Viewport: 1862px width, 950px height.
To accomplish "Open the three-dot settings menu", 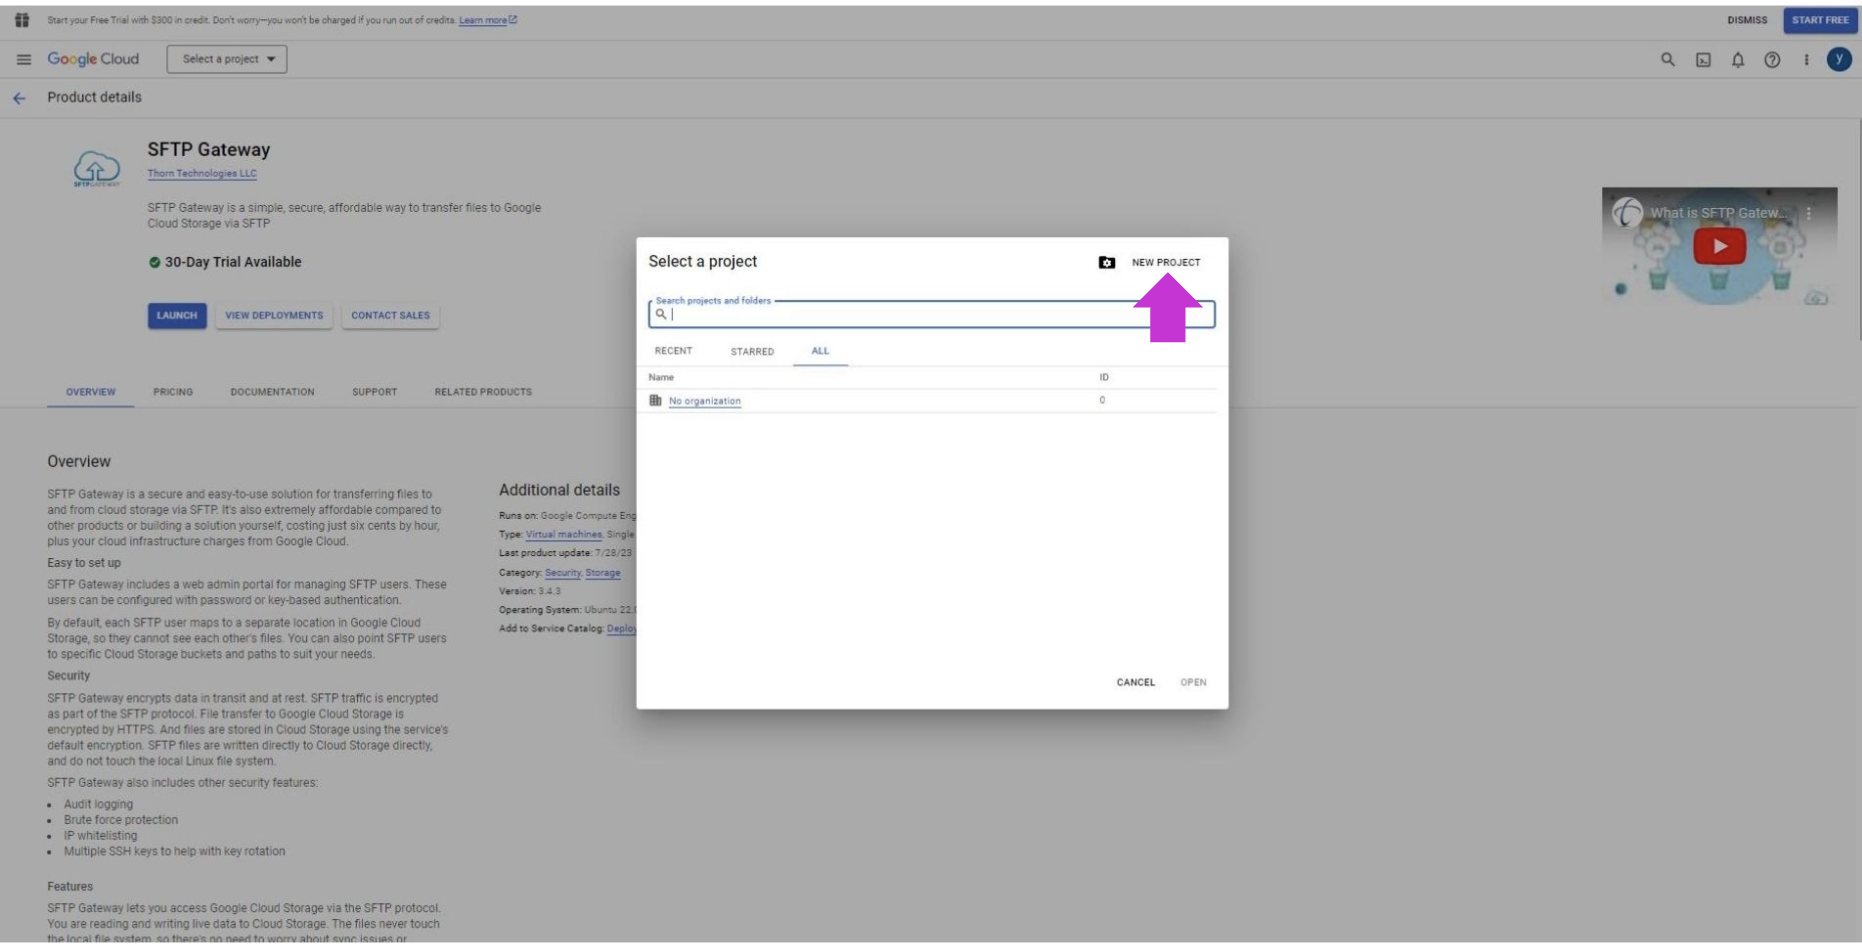I will click(1806, 60).
